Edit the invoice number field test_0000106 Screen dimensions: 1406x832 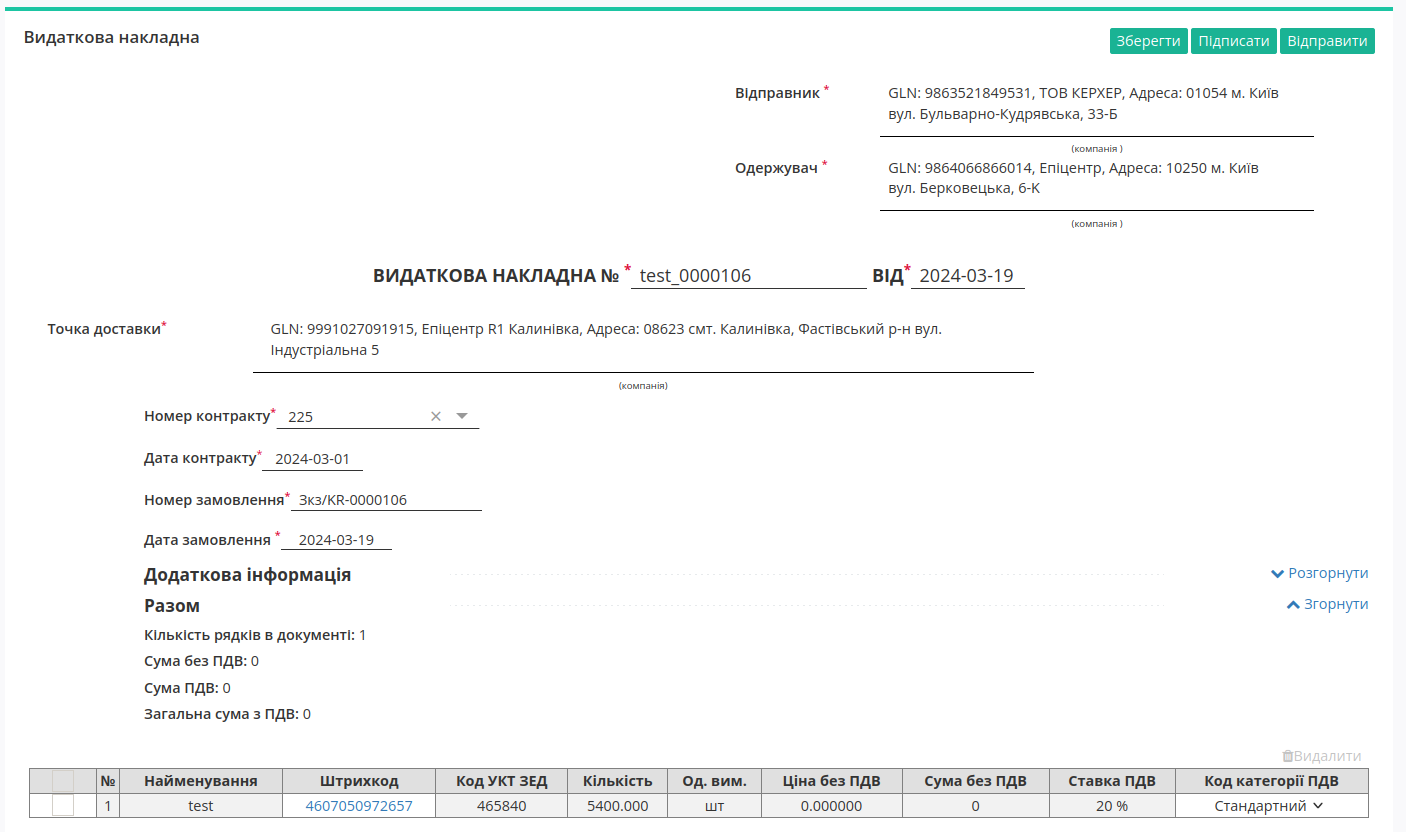749,276
